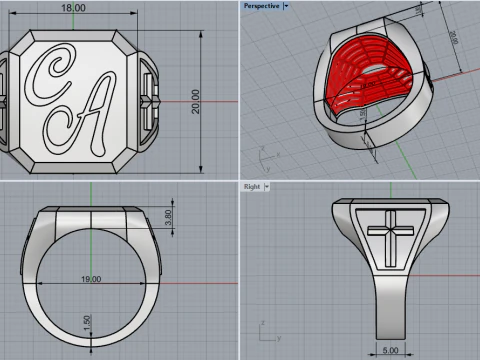Select the 18.00 dimension text in top view
Image resolution: width=480 pixels, height=360 pixels.
point(73,8)
